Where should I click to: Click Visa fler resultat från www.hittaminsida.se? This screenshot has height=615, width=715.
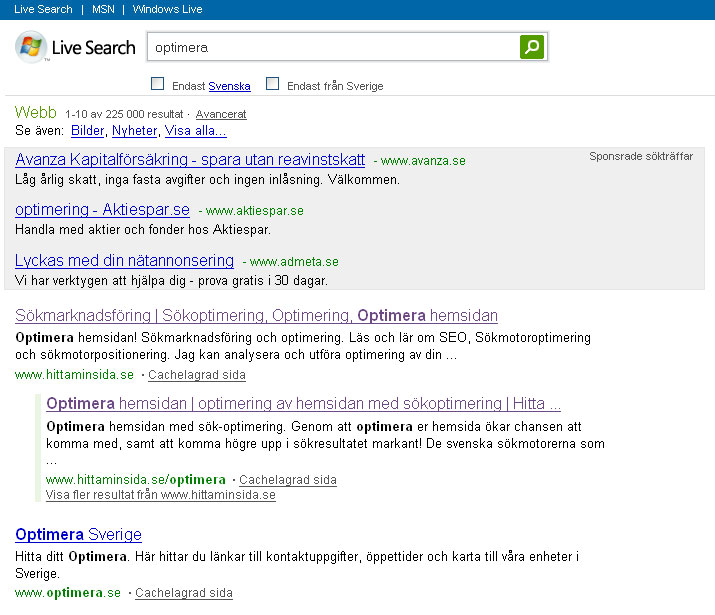161,495
